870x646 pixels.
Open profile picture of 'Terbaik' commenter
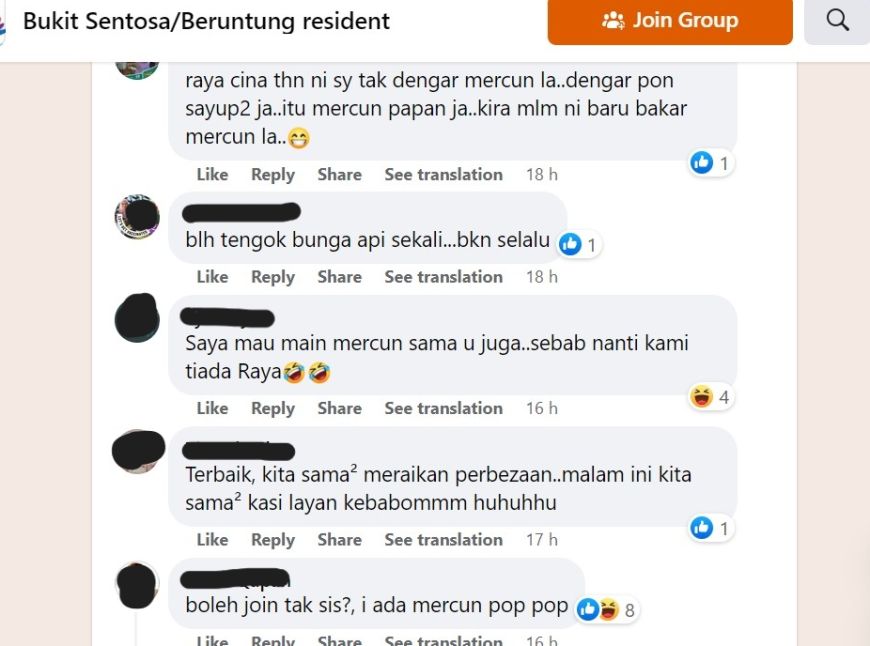138,450
